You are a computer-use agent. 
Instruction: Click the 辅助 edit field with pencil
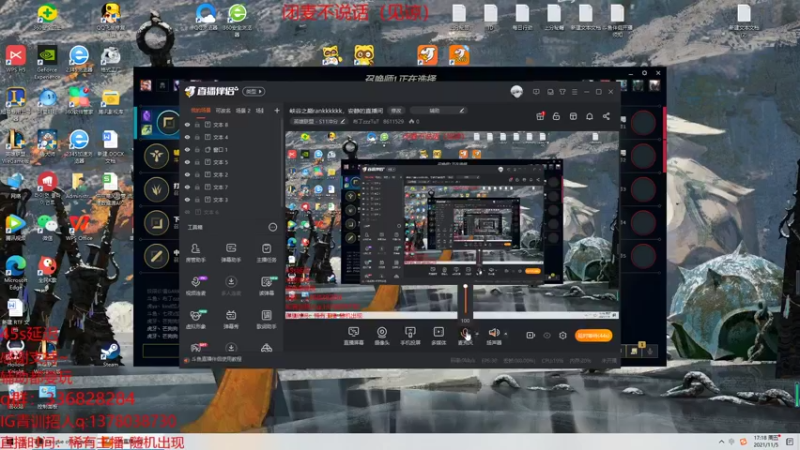click(x=438, y=110)
